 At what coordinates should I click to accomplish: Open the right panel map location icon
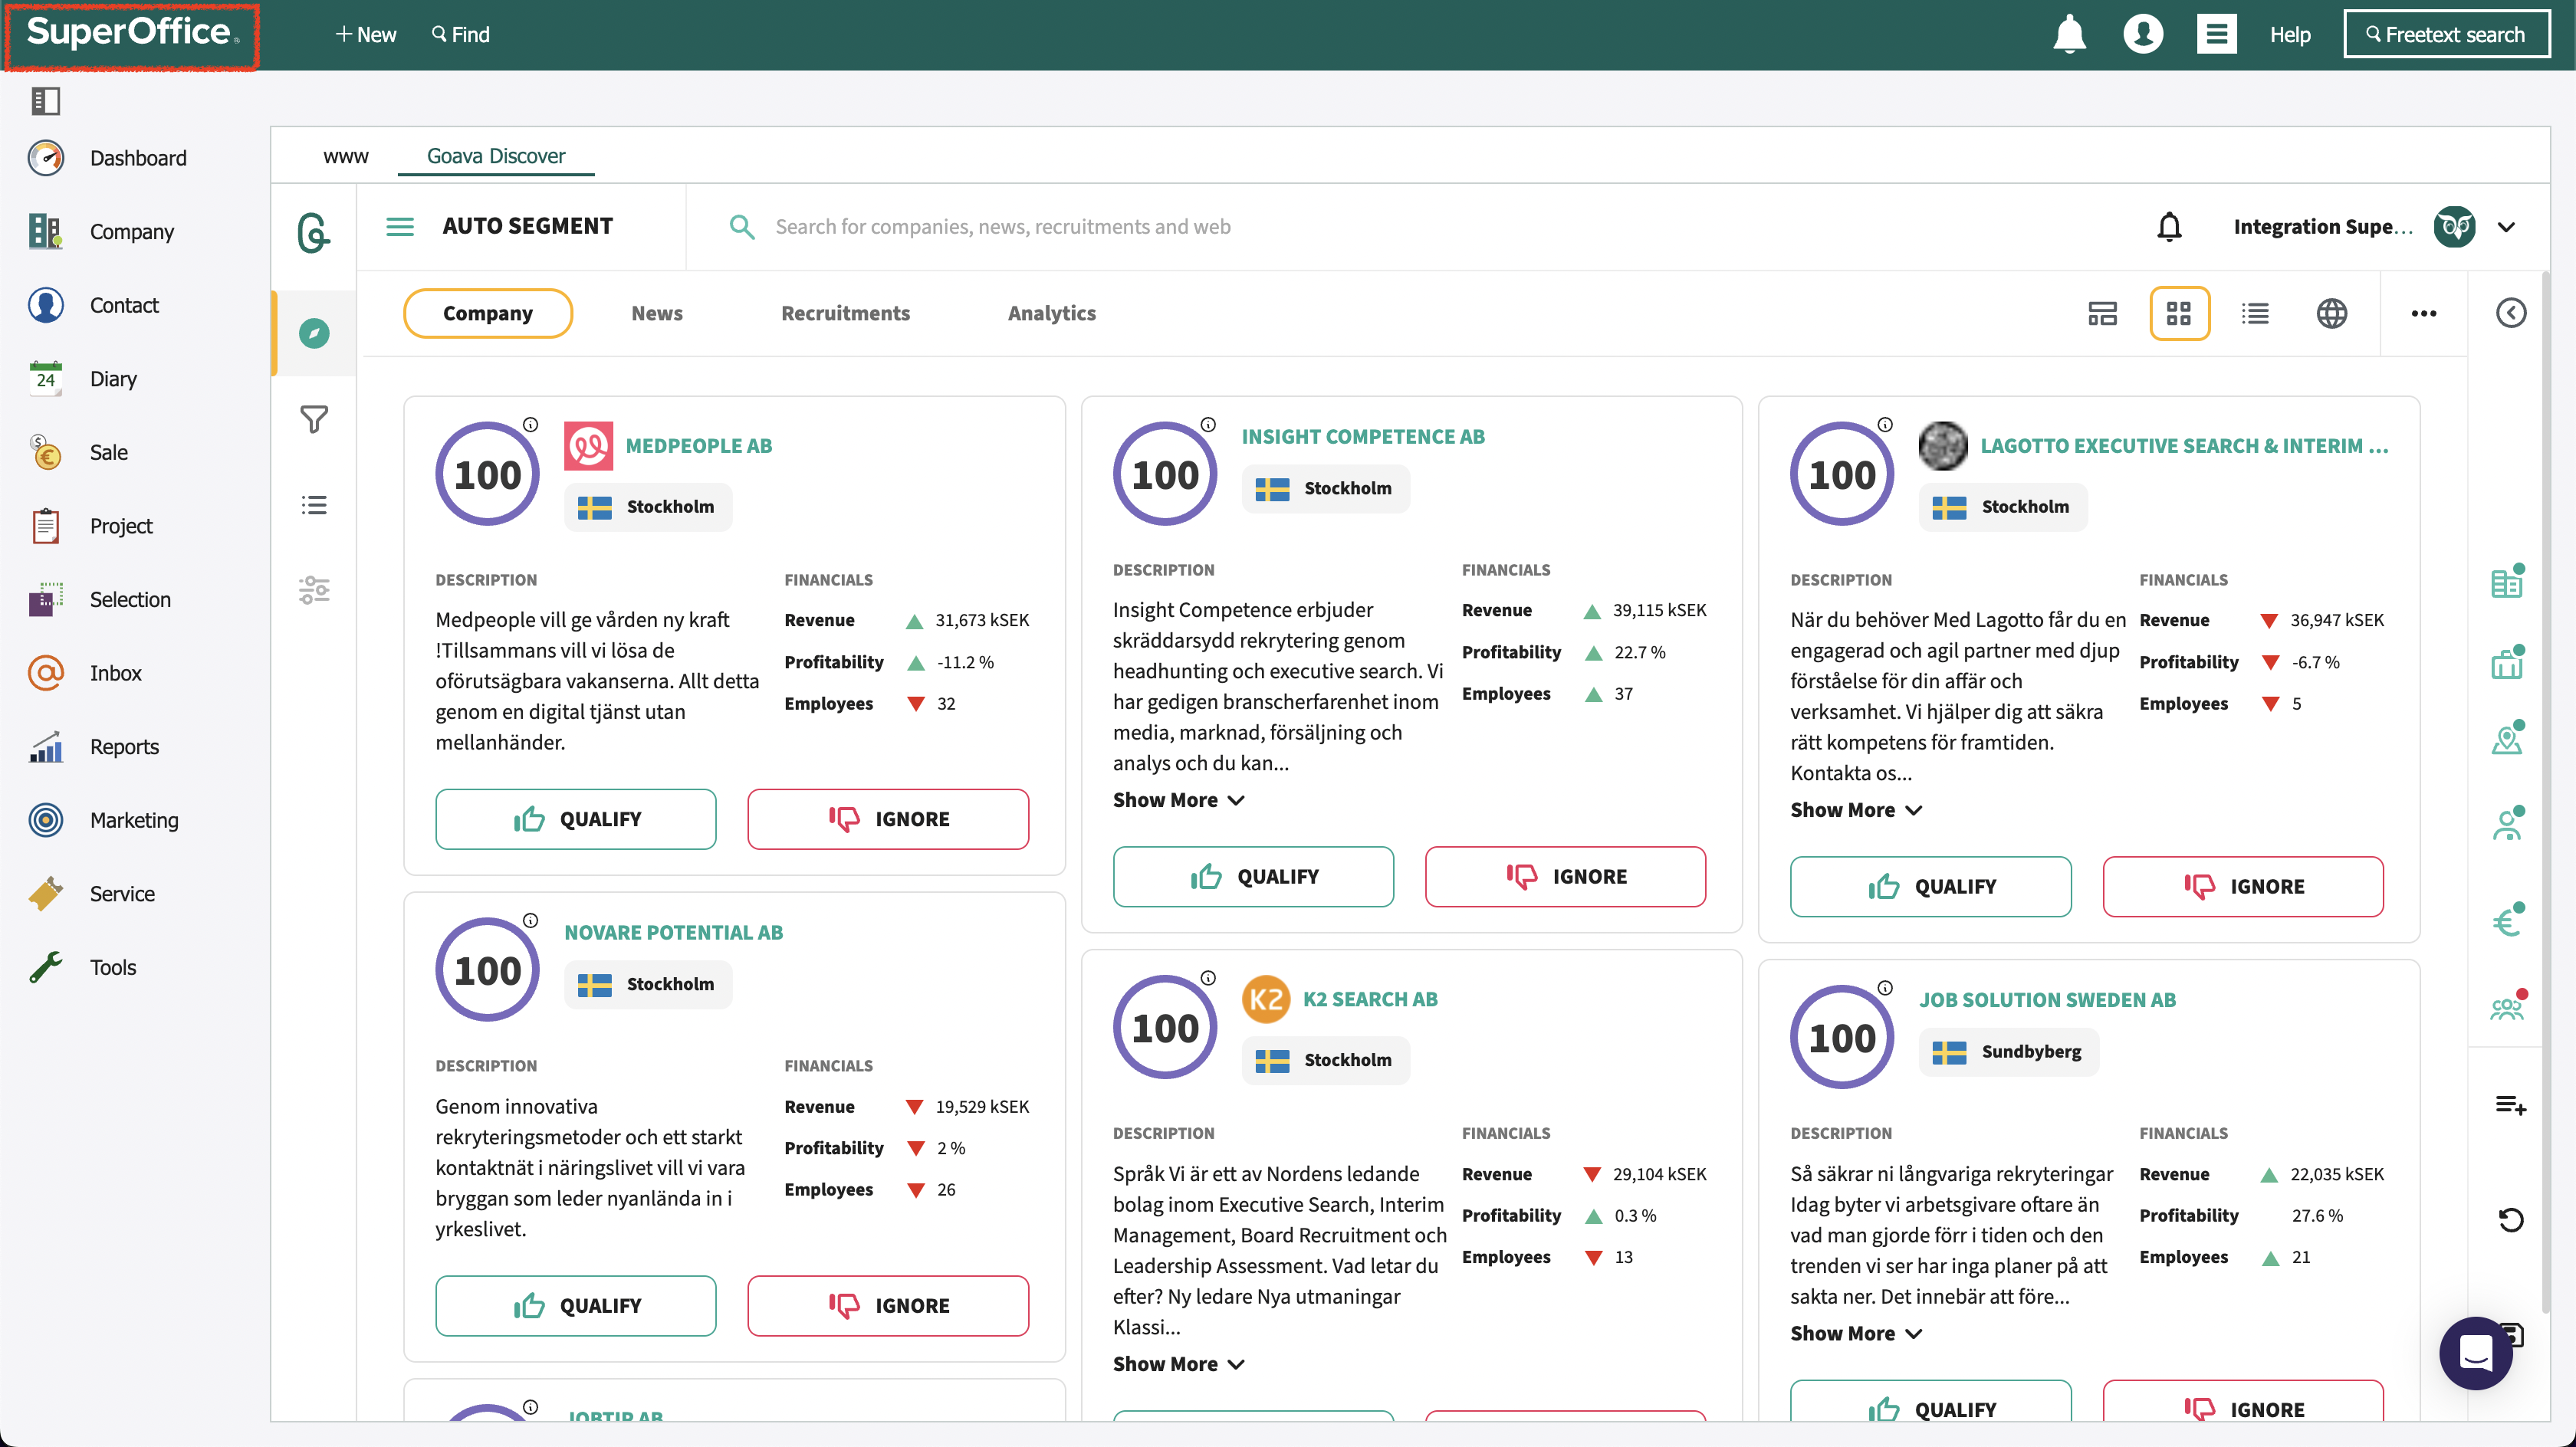coord(2506,738)
